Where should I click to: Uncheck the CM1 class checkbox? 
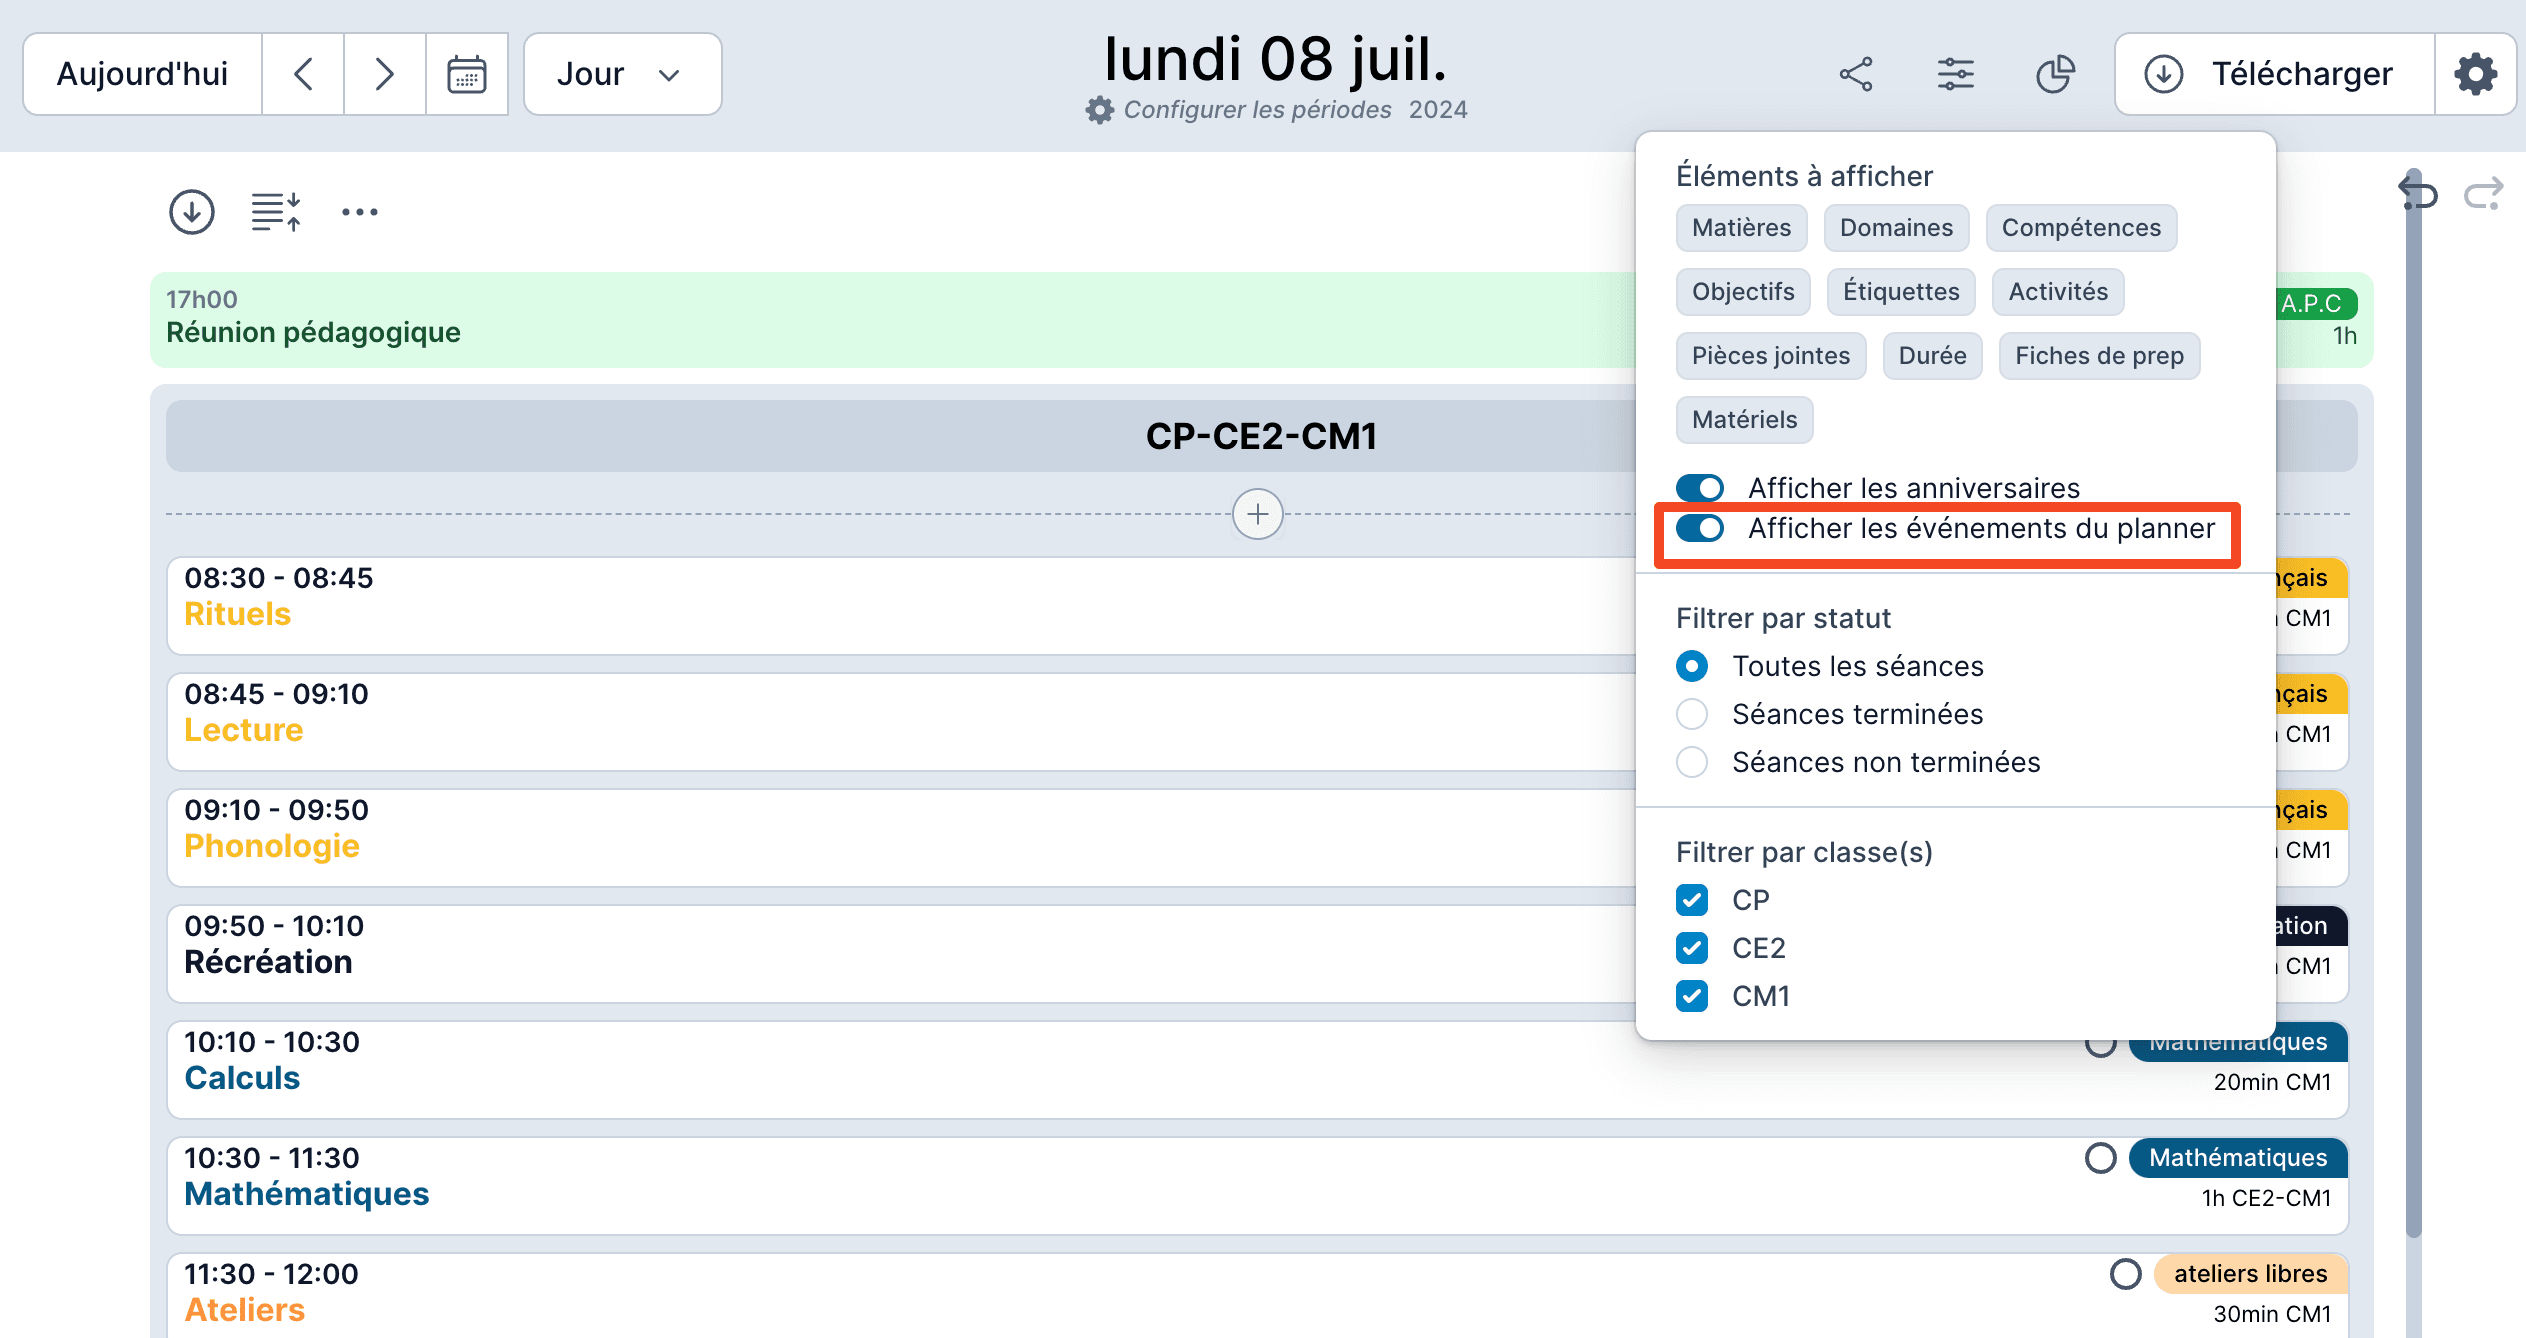click(1692, 996)
